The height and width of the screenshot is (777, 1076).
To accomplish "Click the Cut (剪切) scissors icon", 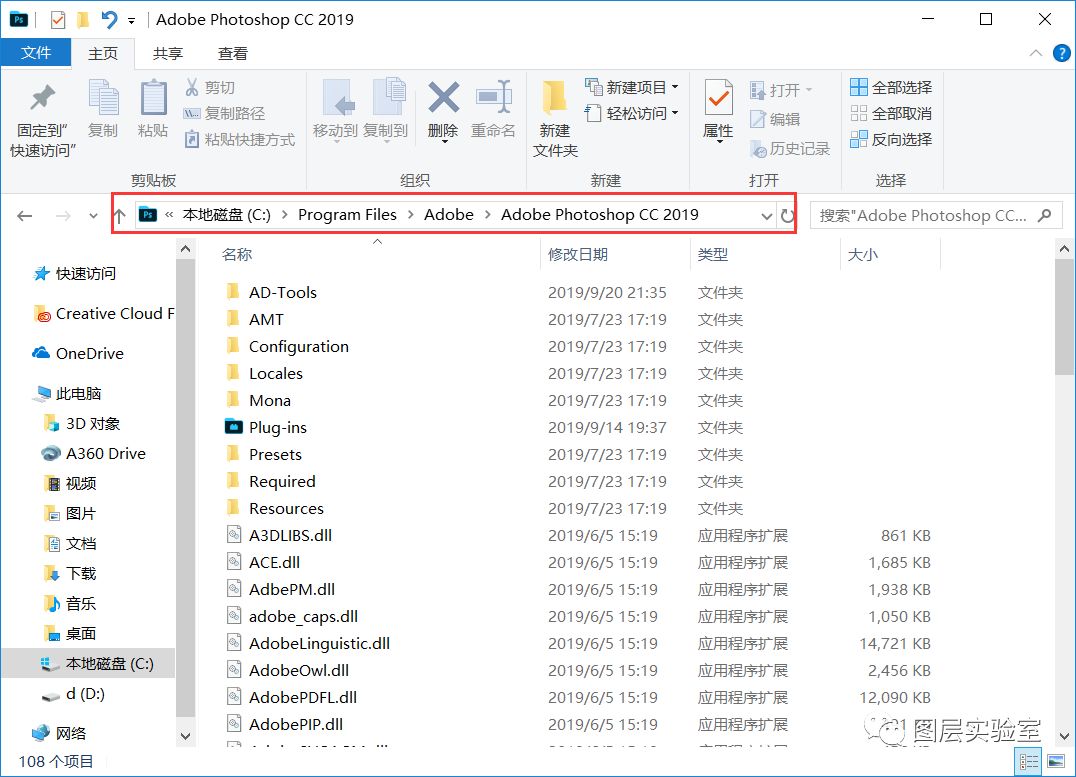I will [192, 87].
